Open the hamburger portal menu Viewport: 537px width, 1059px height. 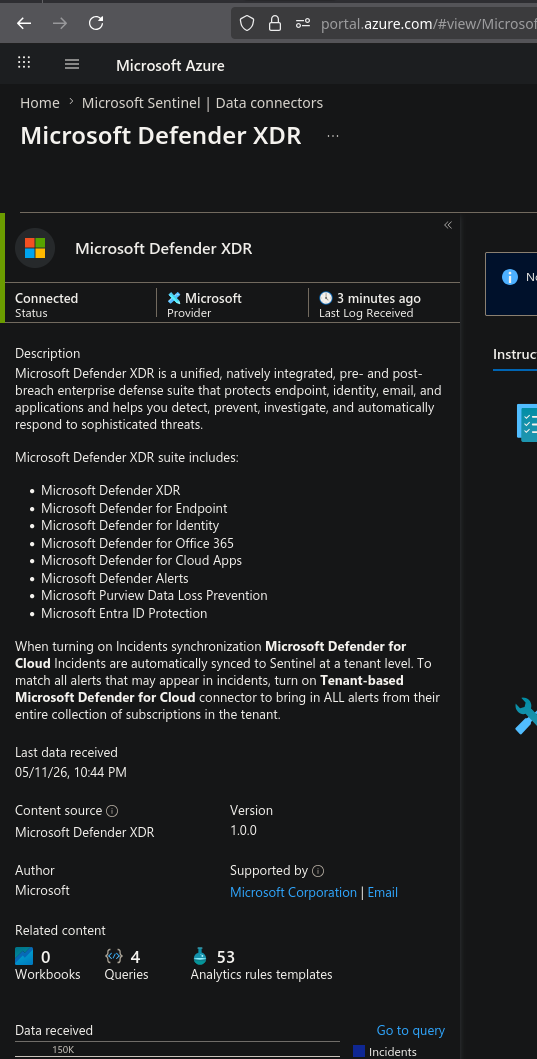tap(72, 64)
